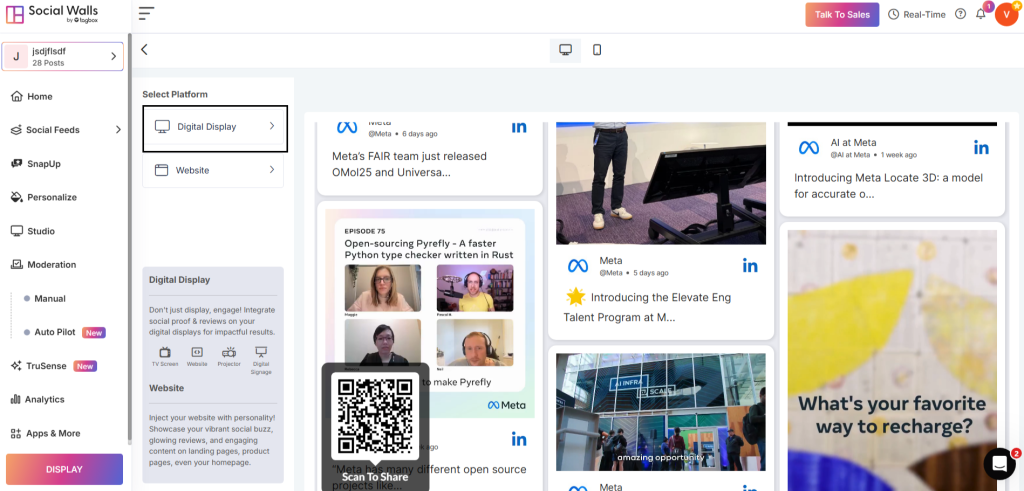Open the favorite way to recharge image

pyautogui.click(x=892, y=360)
